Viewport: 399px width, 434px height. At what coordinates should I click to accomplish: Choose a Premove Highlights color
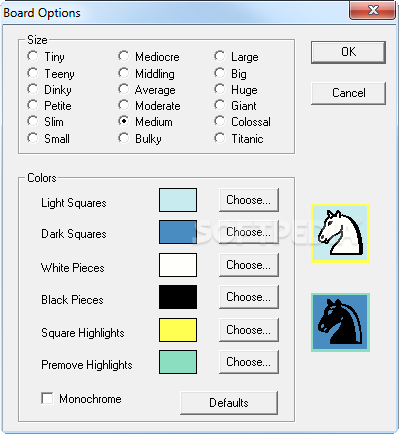coord(249,362)
